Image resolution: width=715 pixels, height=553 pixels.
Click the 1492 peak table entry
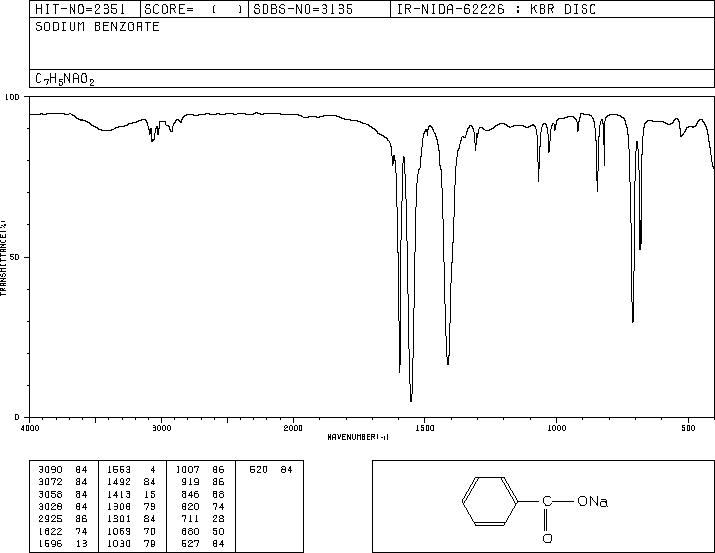click(131, 482)
